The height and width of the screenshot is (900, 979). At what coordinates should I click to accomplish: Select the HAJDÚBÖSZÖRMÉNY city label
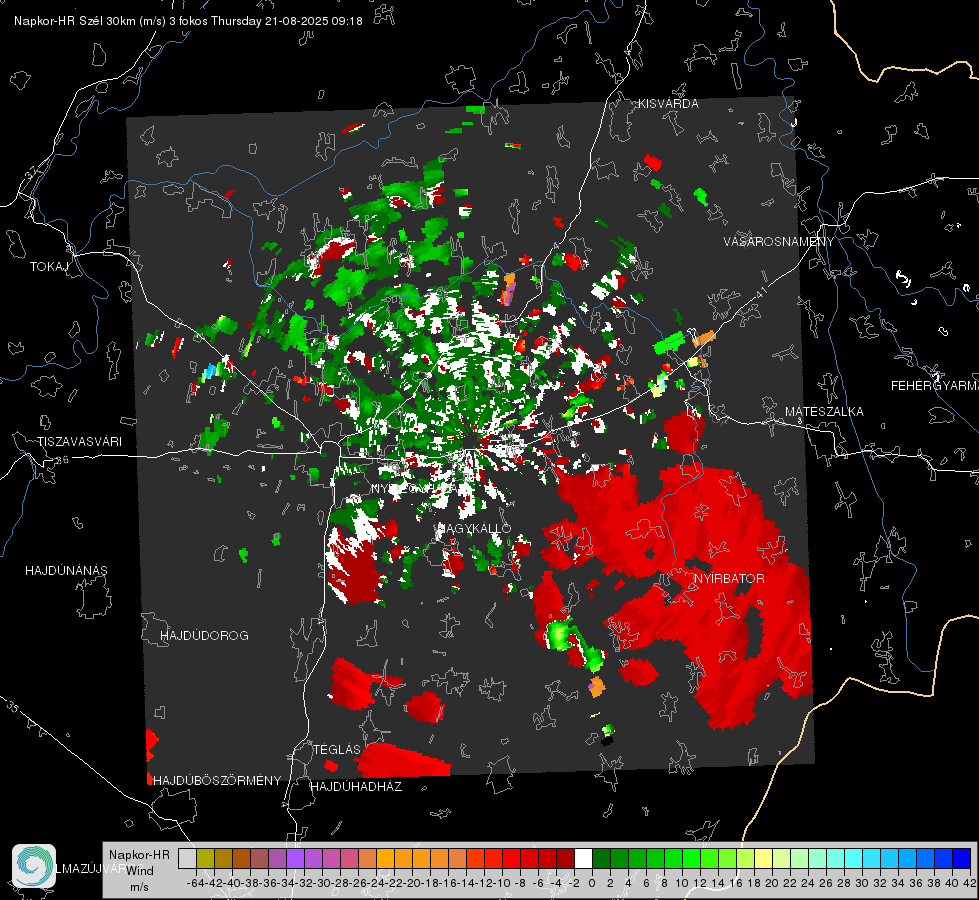click(217, 781)
